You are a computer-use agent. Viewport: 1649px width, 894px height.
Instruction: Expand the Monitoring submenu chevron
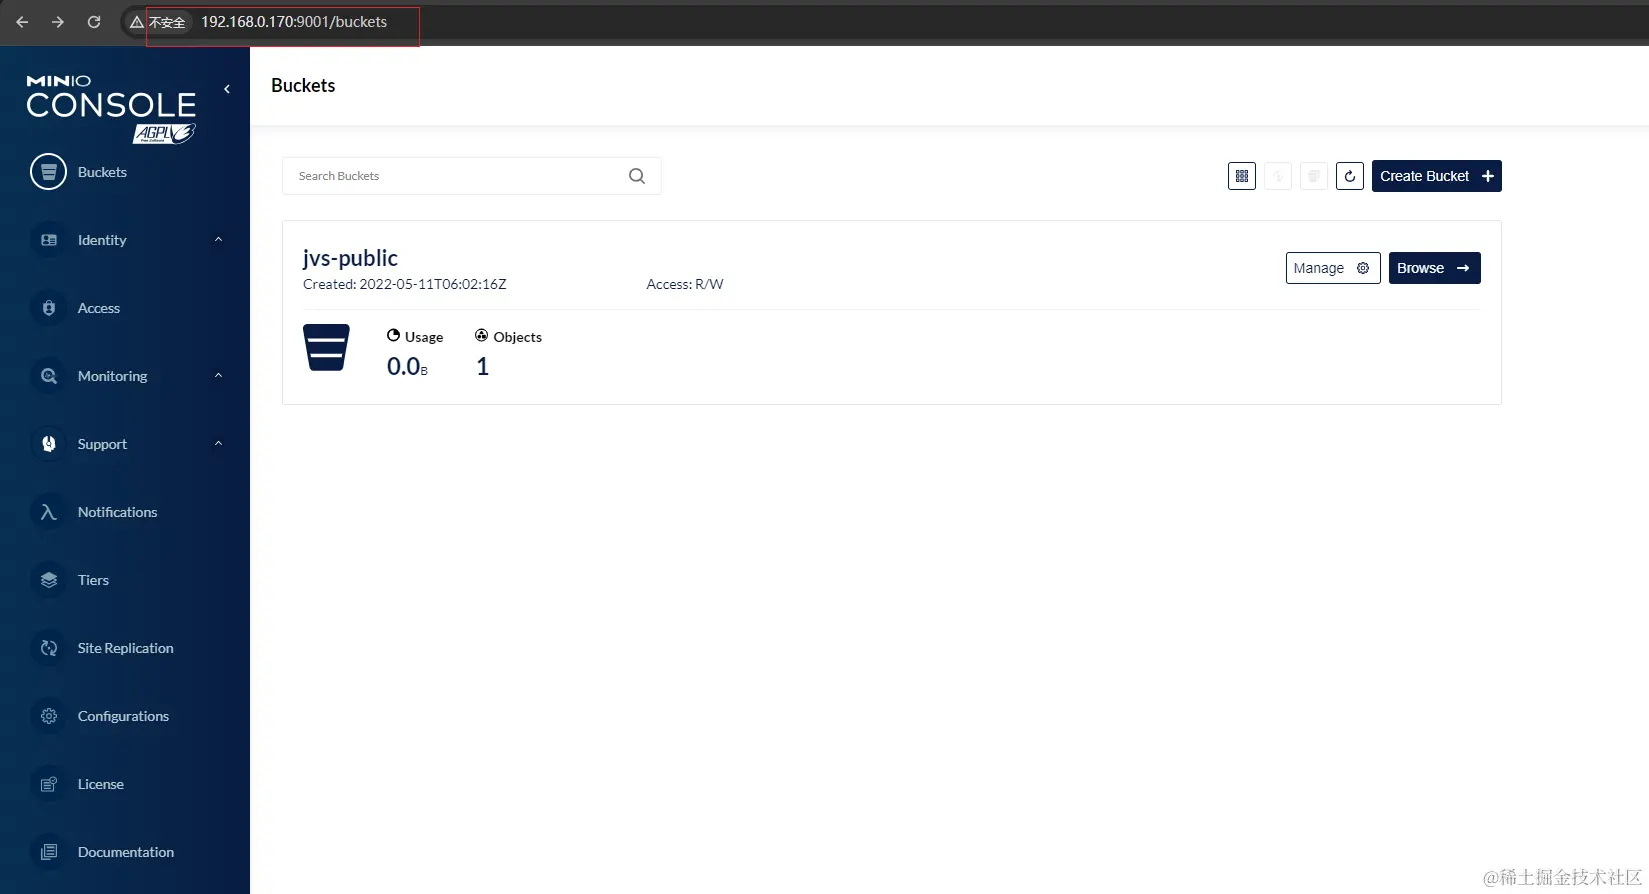(218, 375)
